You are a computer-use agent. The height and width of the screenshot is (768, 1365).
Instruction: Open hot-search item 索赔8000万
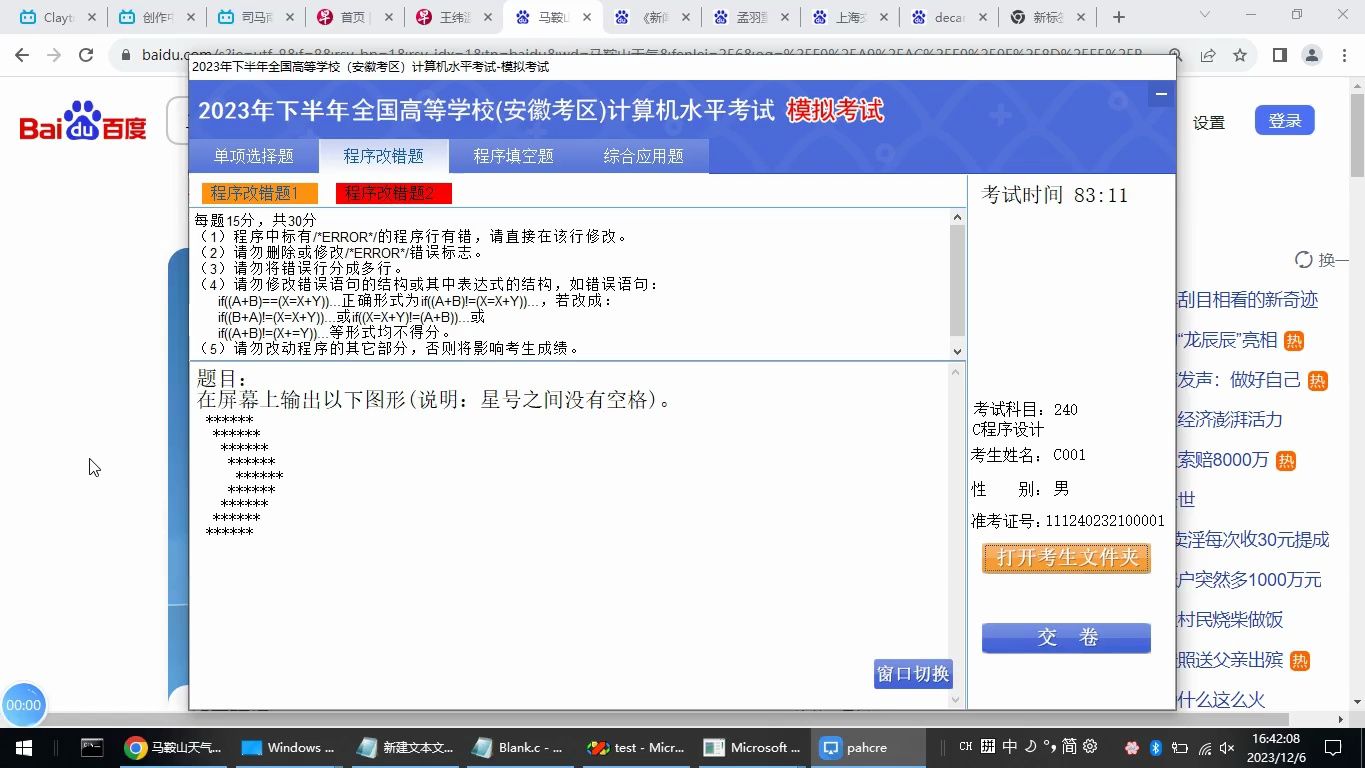(1223, 460)
